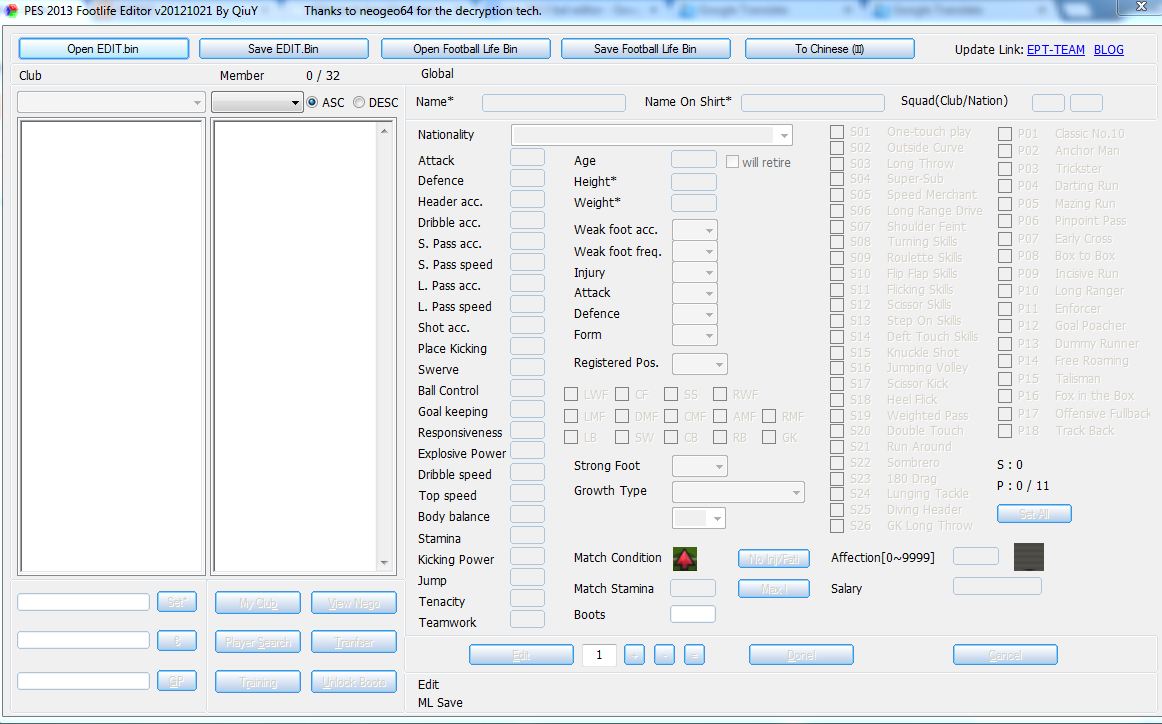Select the ASC sort radio button
Viewport: 1162px width, 724px height.
click(x=312, y=102)
